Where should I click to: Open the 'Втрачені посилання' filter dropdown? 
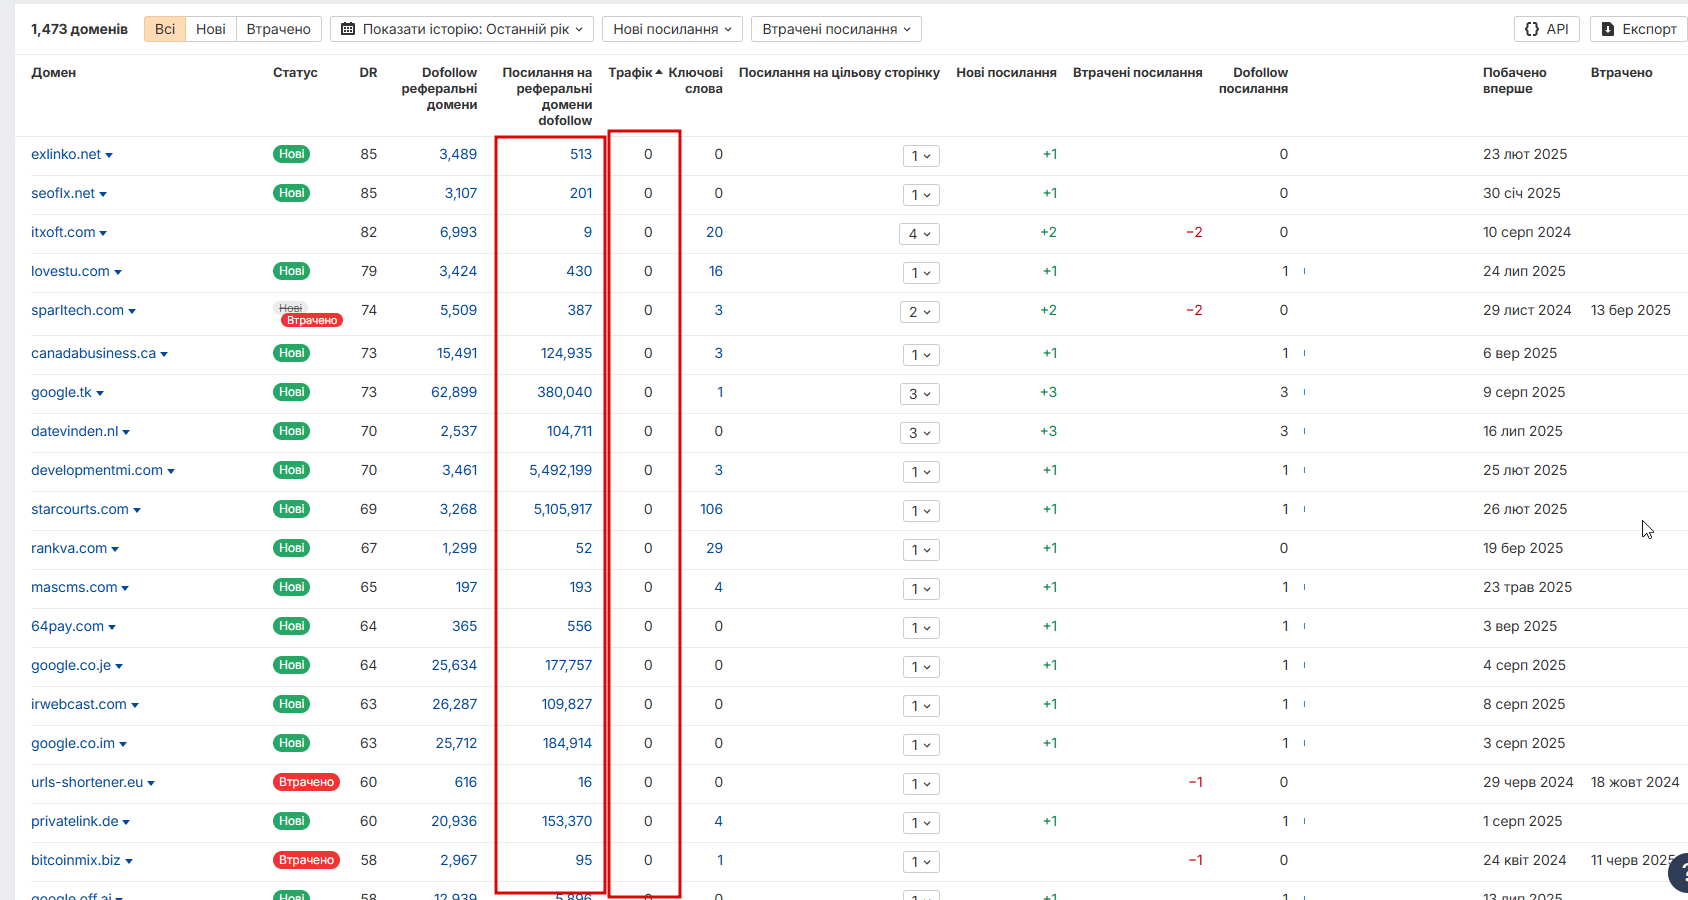836,29
